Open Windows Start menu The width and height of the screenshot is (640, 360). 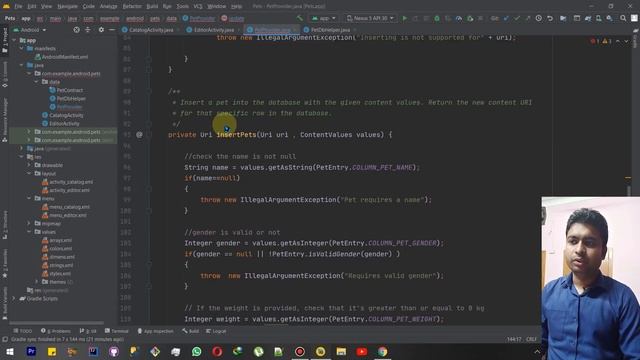[10, 351]
